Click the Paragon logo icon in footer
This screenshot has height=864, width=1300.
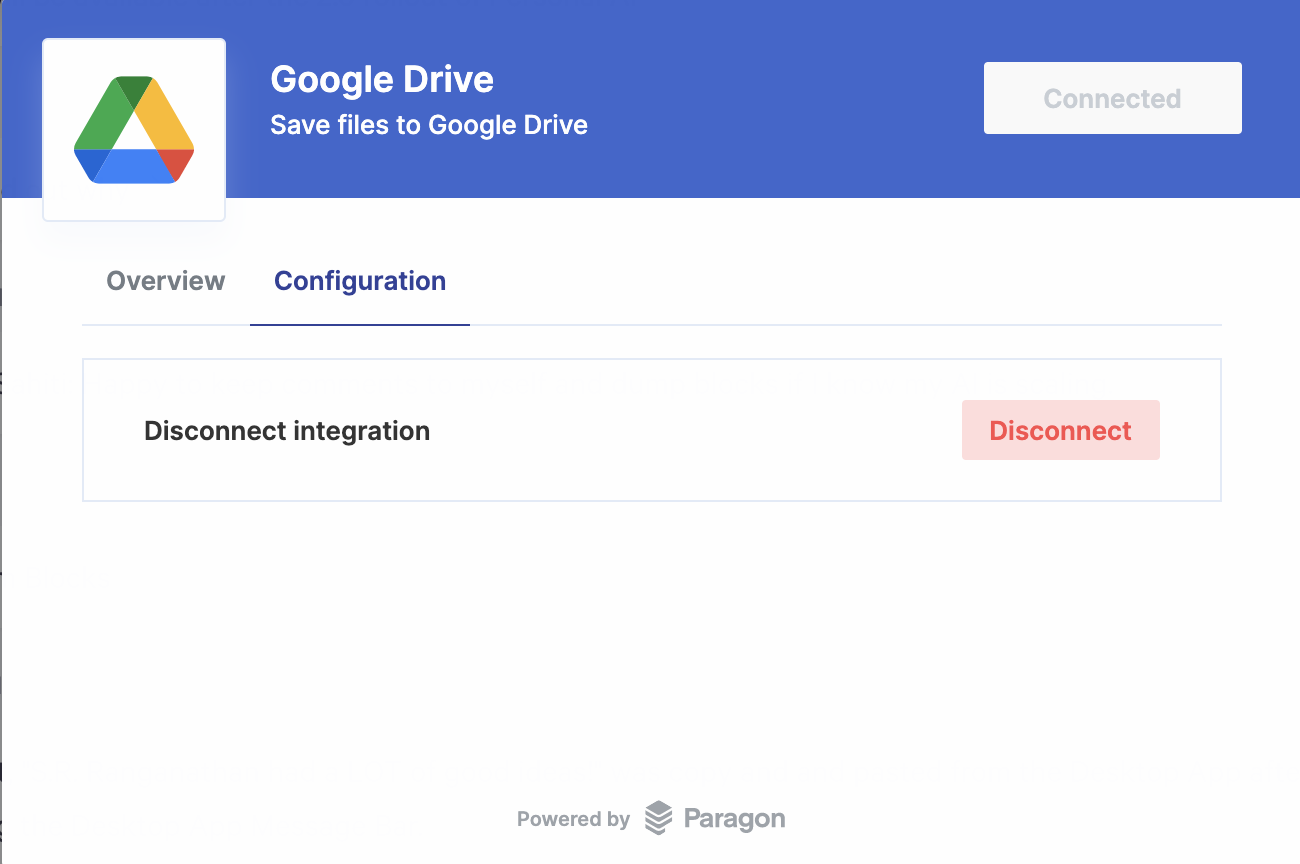658,818
